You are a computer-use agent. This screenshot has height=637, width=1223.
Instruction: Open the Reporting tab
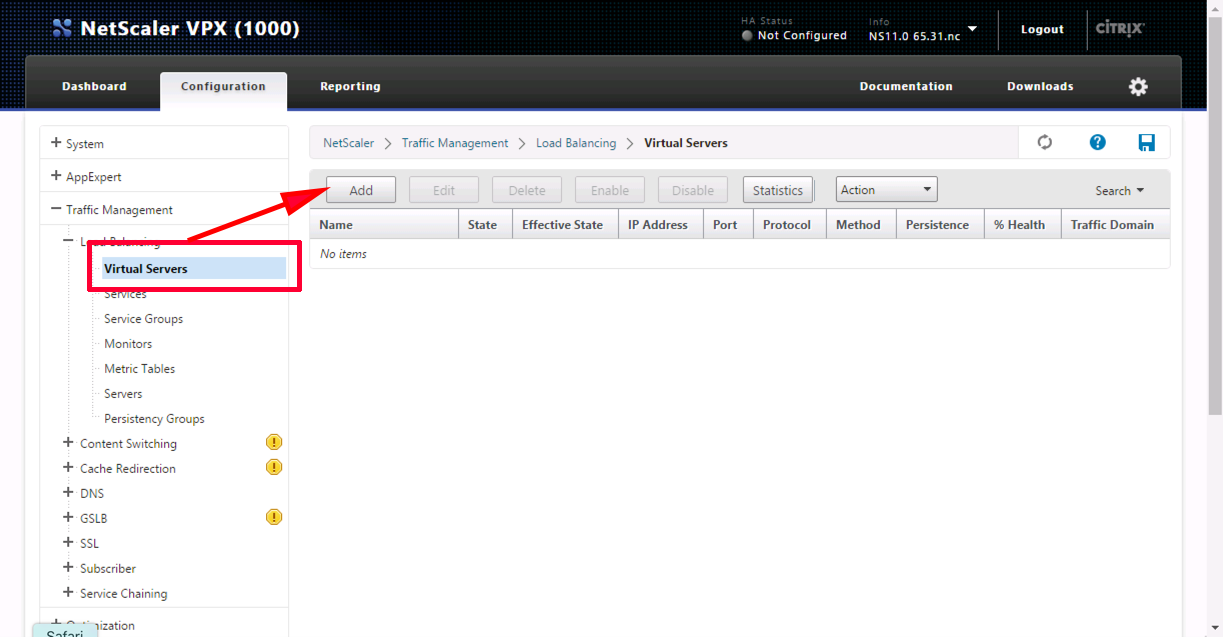(x=350, y=86)
